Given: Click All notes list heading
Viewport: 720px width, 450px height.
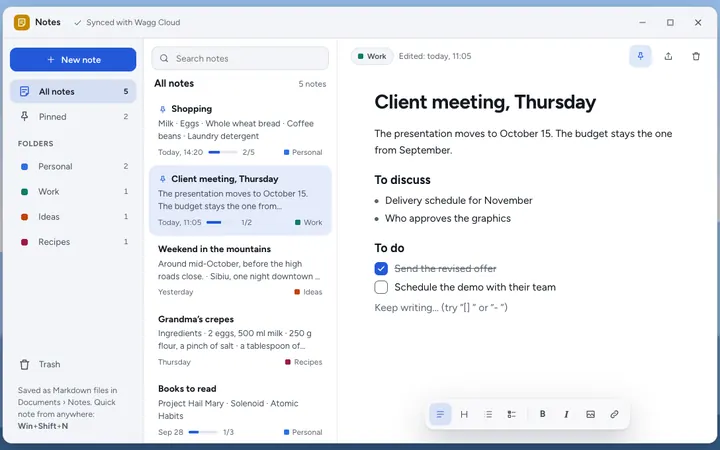Looking at the screenshot, I should (174, 84).
